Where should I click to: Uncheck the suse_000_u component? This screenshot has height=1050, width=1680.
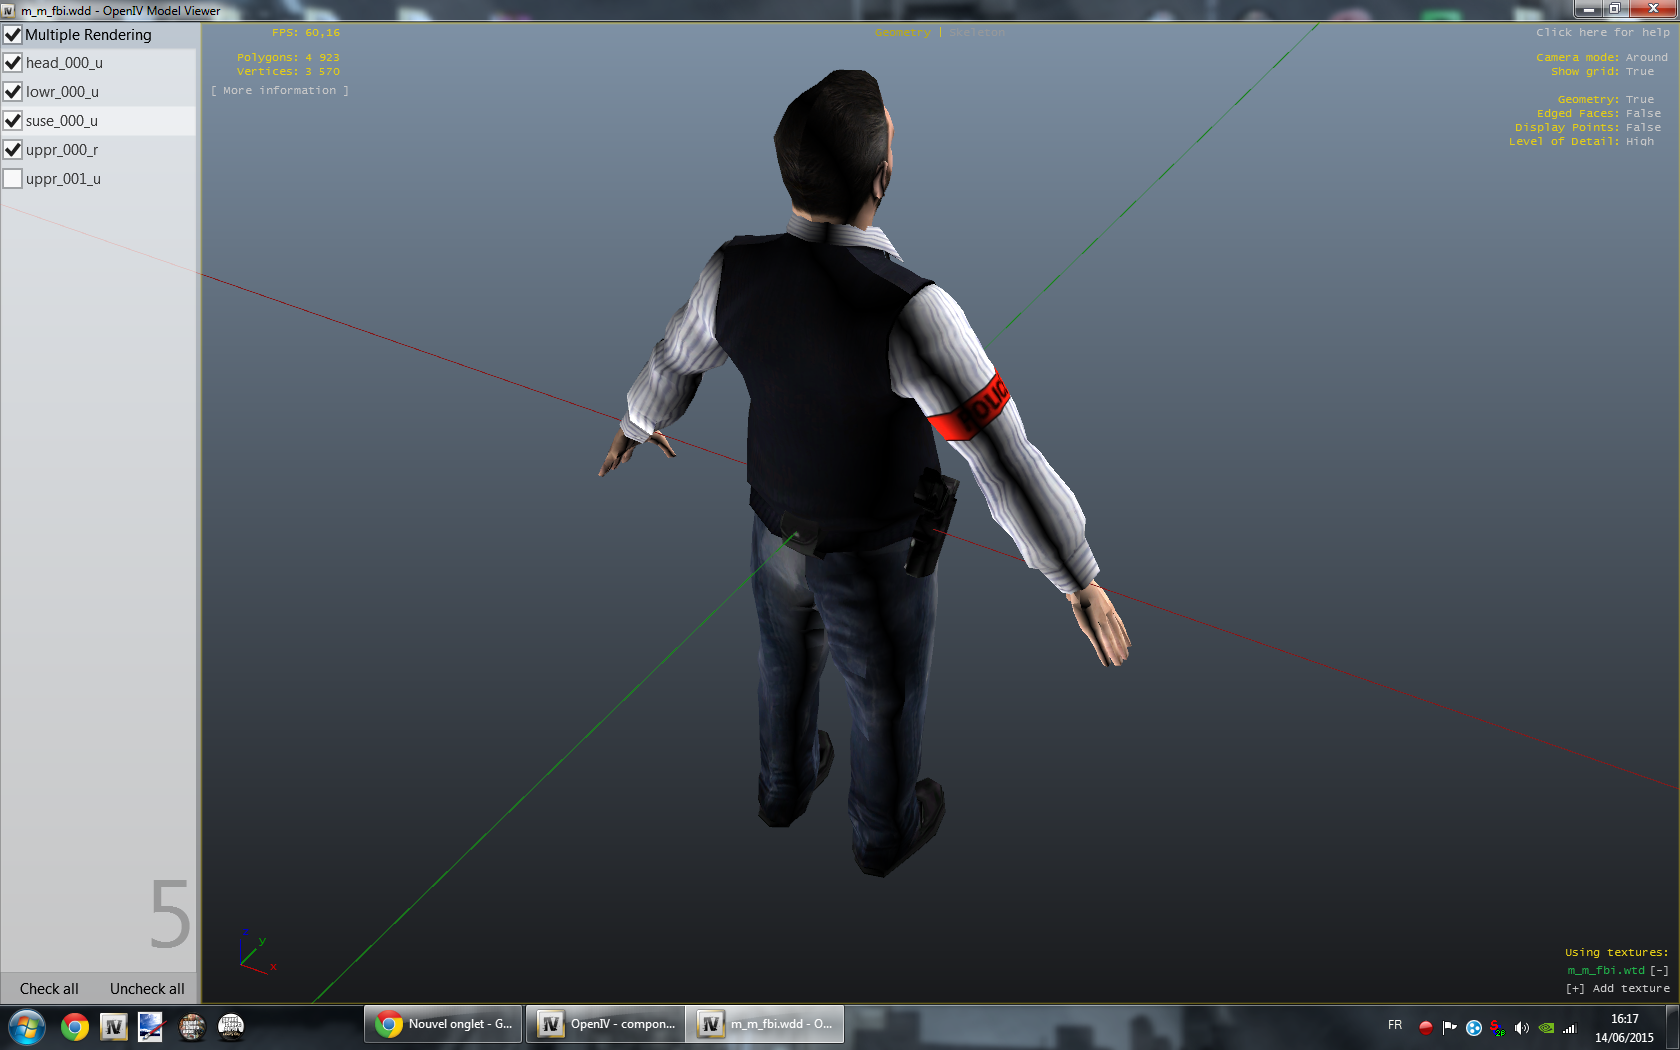(x=13, y=120)
